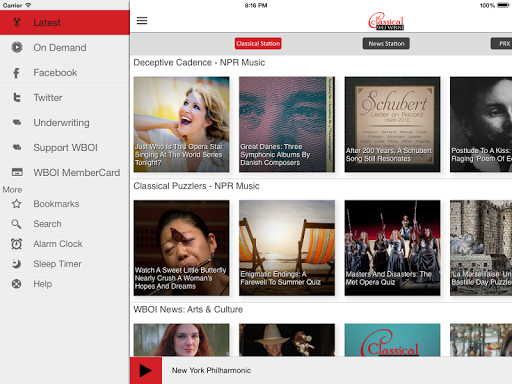Open the On Demand play icon
512x384 pixels.
17,47
